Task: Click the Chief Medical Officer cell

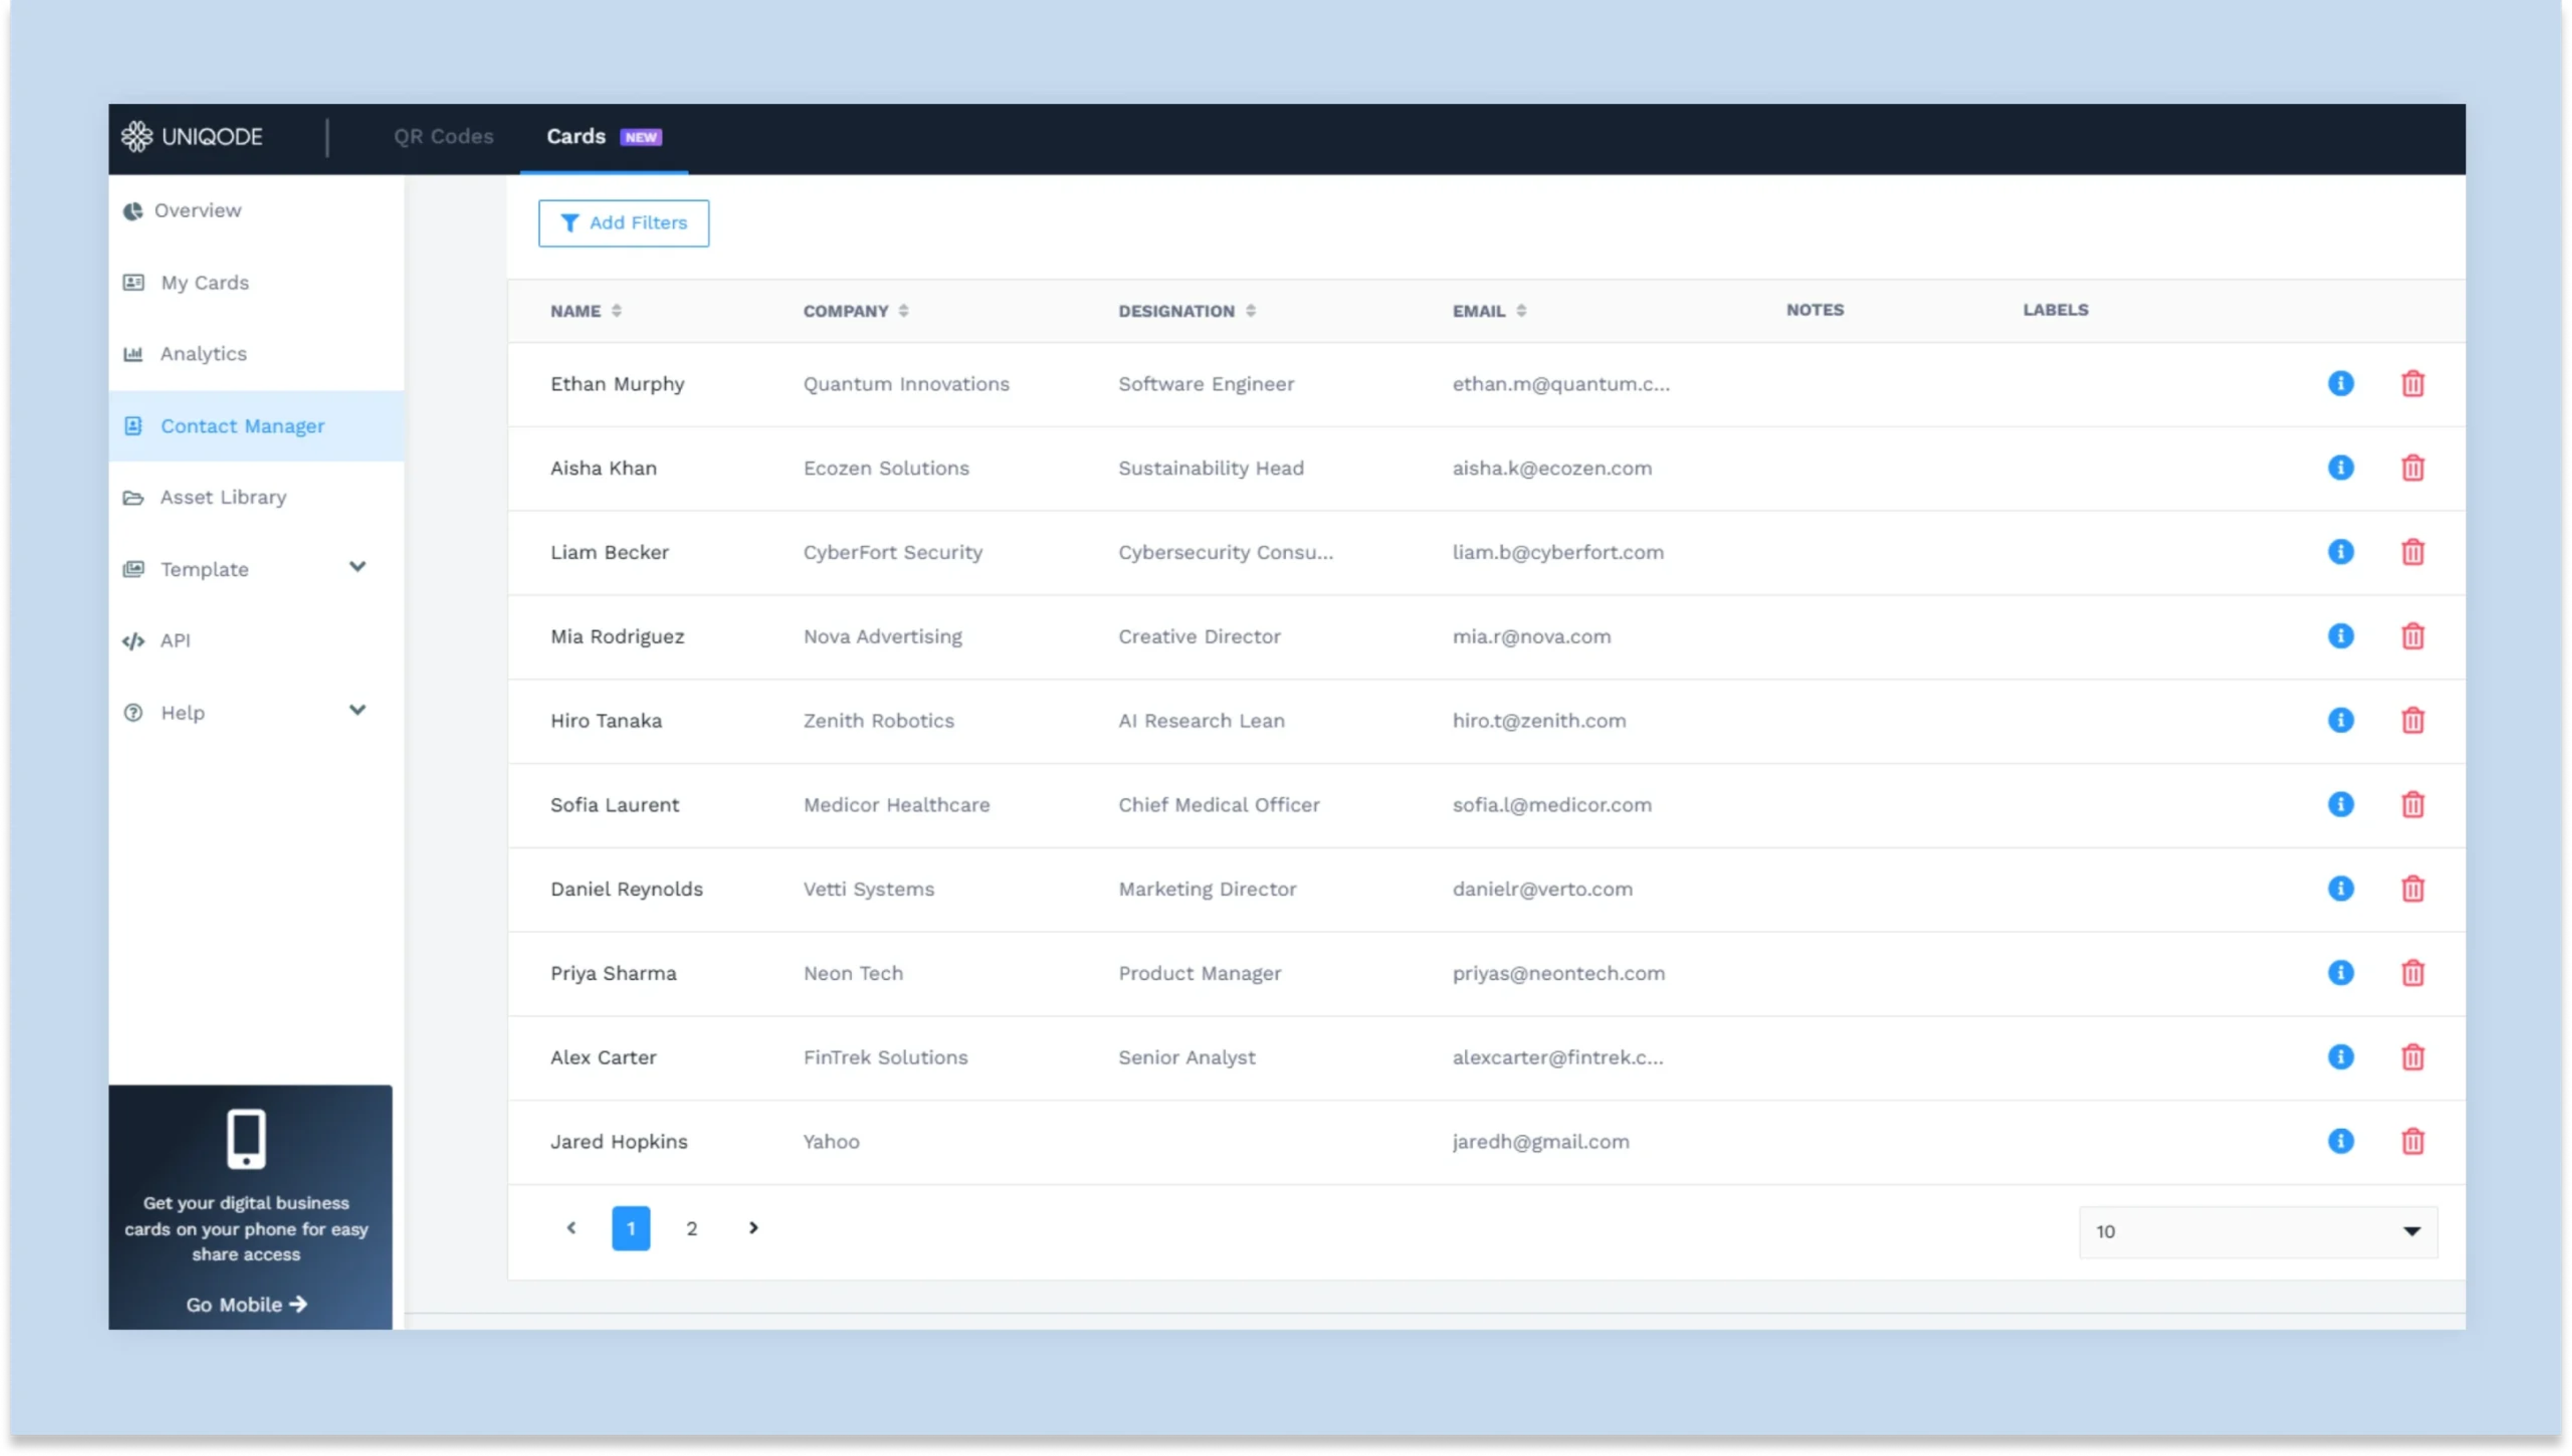Action: [x=1218, y=804]
